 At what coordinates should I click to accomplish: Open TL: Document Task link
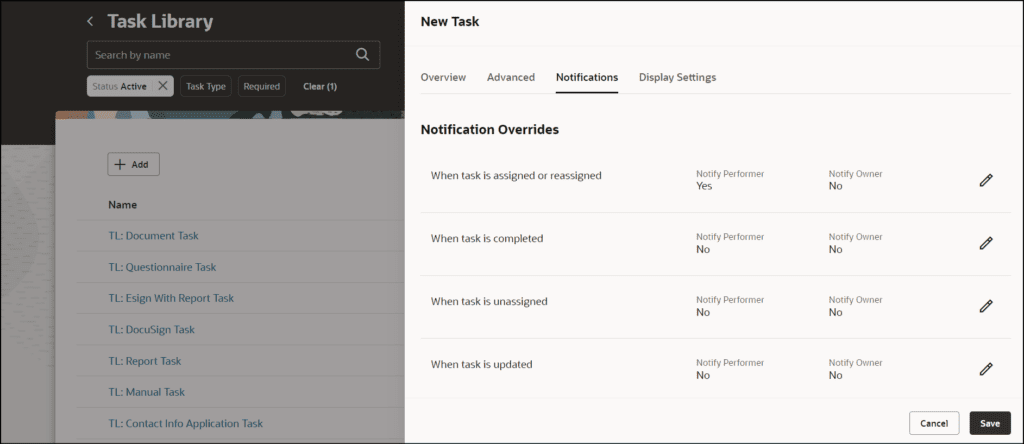[x=153, y=236]
